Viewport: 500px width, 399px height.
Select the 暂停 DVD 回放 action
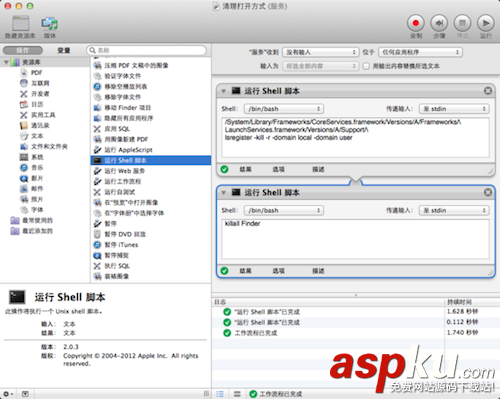151,234
